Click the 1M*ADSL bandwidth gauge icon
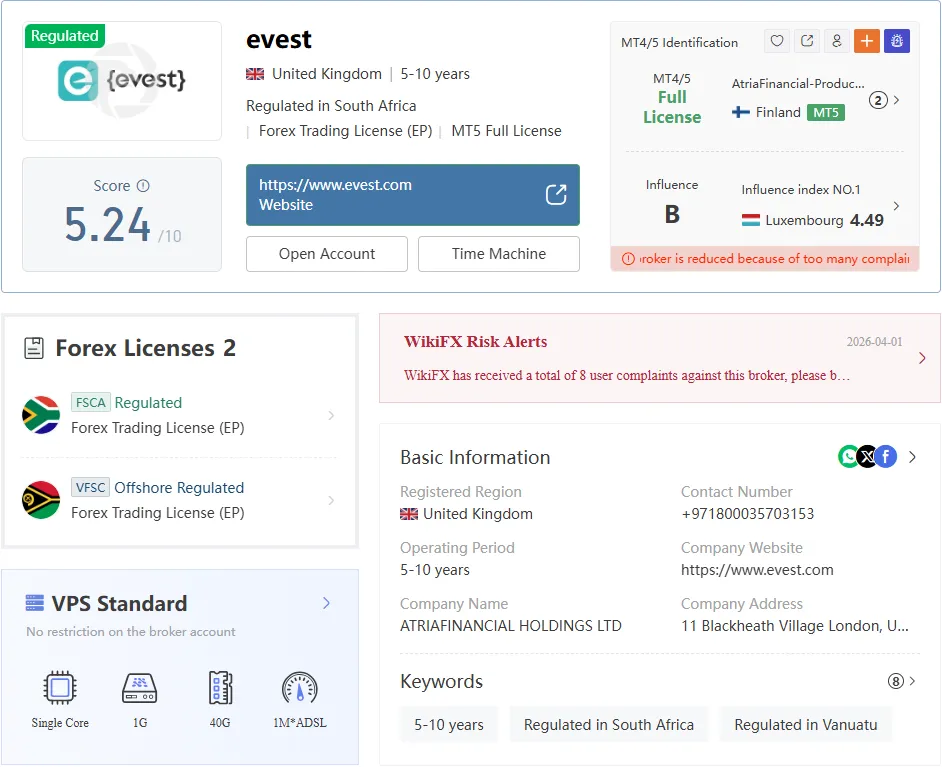Screen dimensions: 942x767 click(300, 687)
